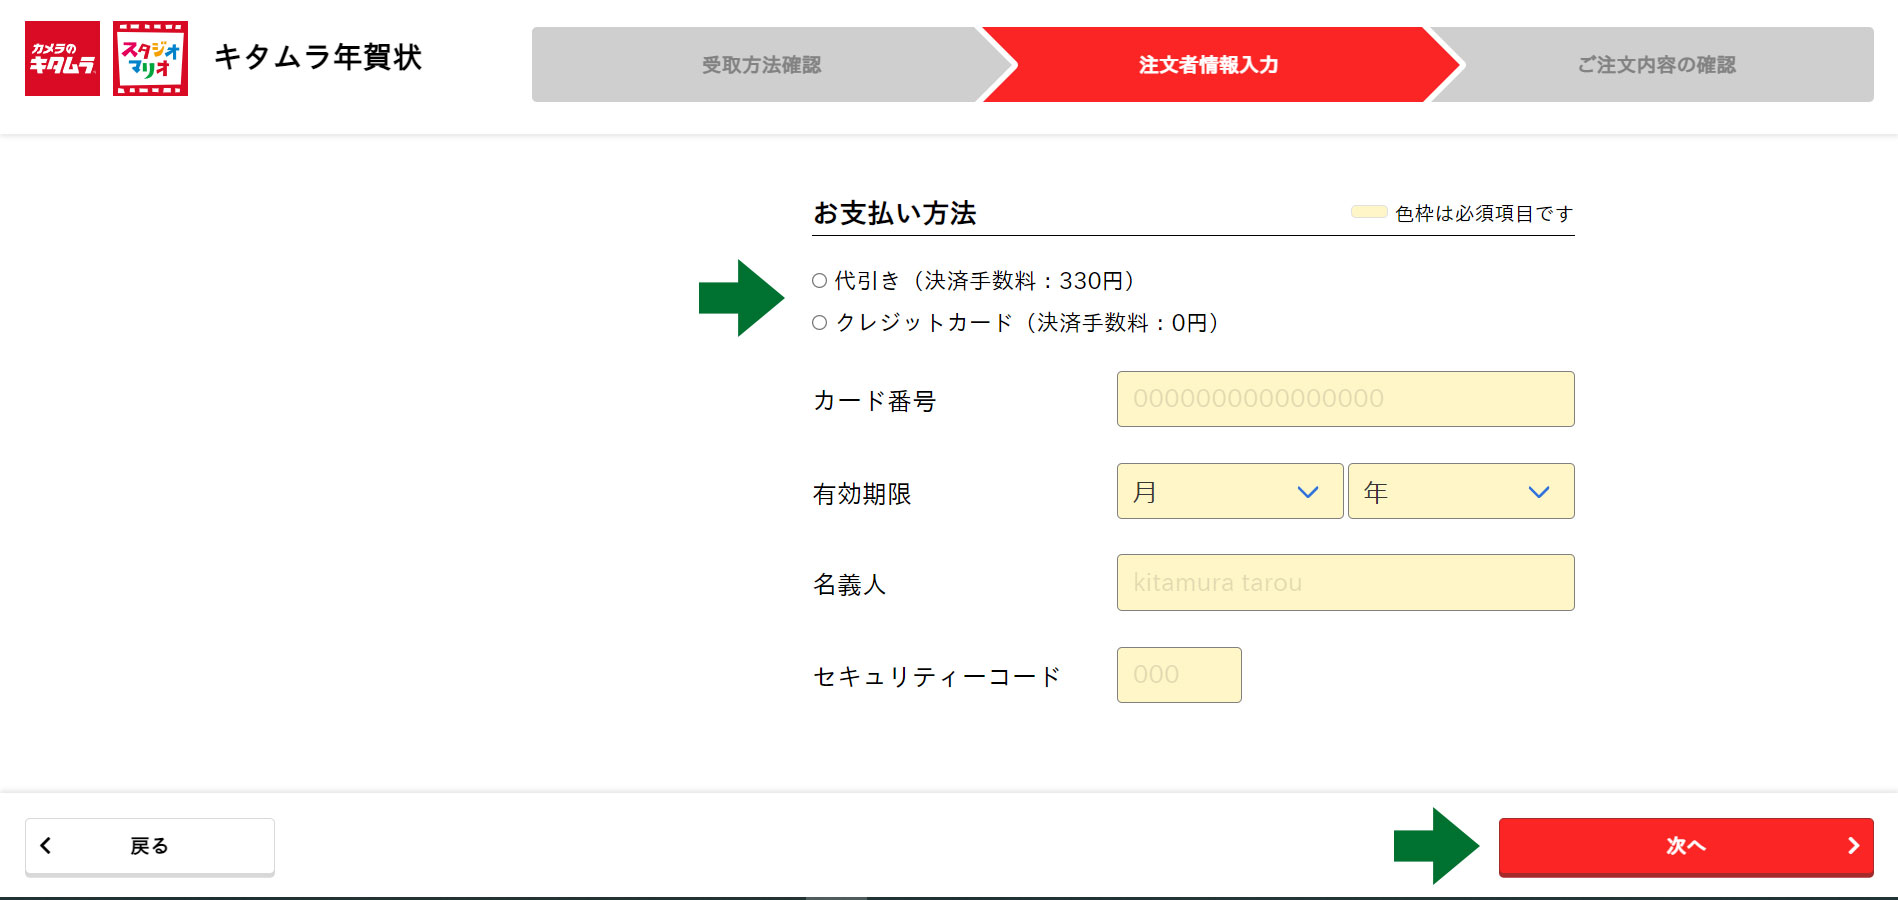Click the カメラのキタムラ logo
This screenshot has height=900, width=1898.
[x=62, y=58]
